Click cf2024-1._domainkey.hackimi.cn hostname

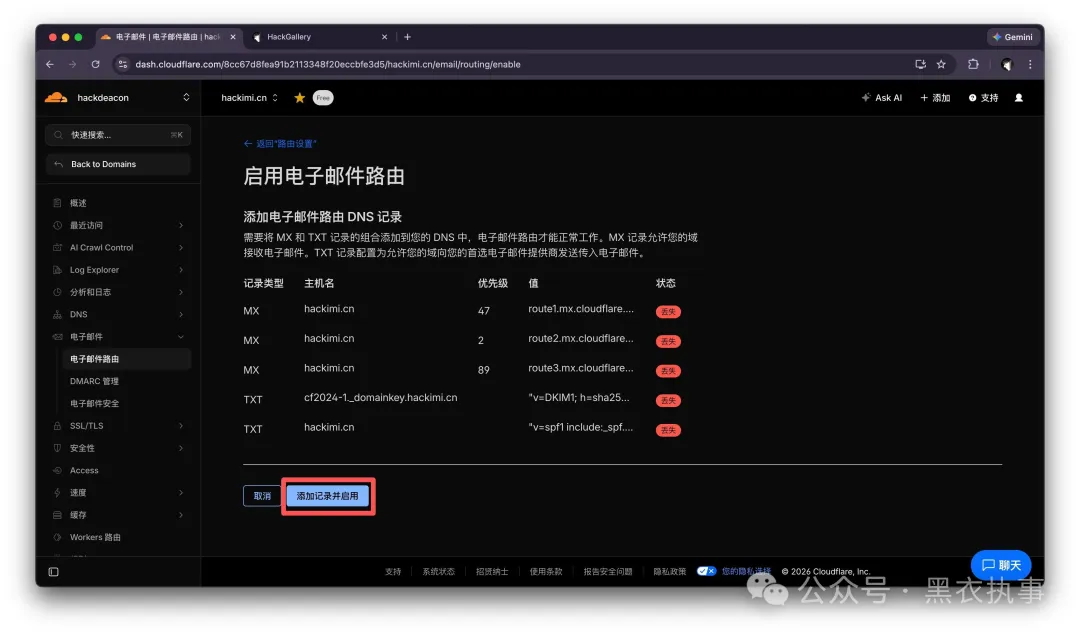[380, 398]
